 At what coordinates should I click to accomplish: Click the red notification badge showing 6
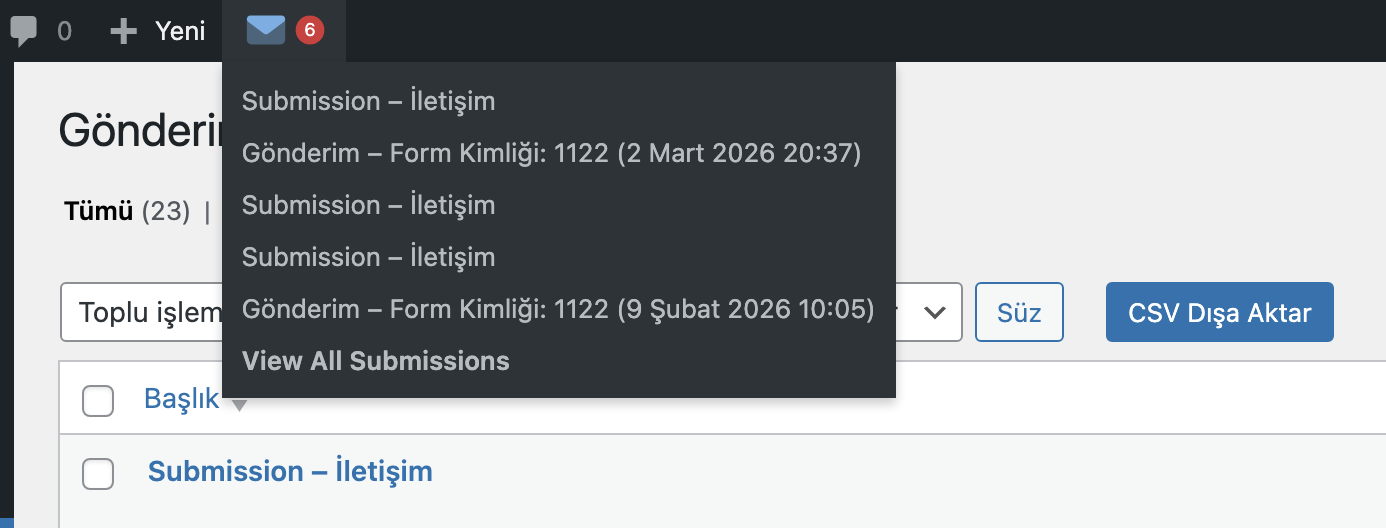(310, 31)
